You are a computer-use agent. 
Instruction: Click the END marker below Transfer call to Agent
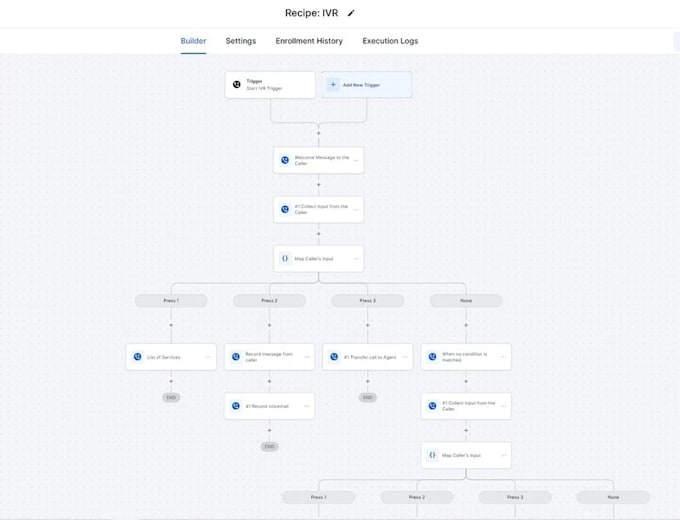pyautogui.click(x=368, y=397)
